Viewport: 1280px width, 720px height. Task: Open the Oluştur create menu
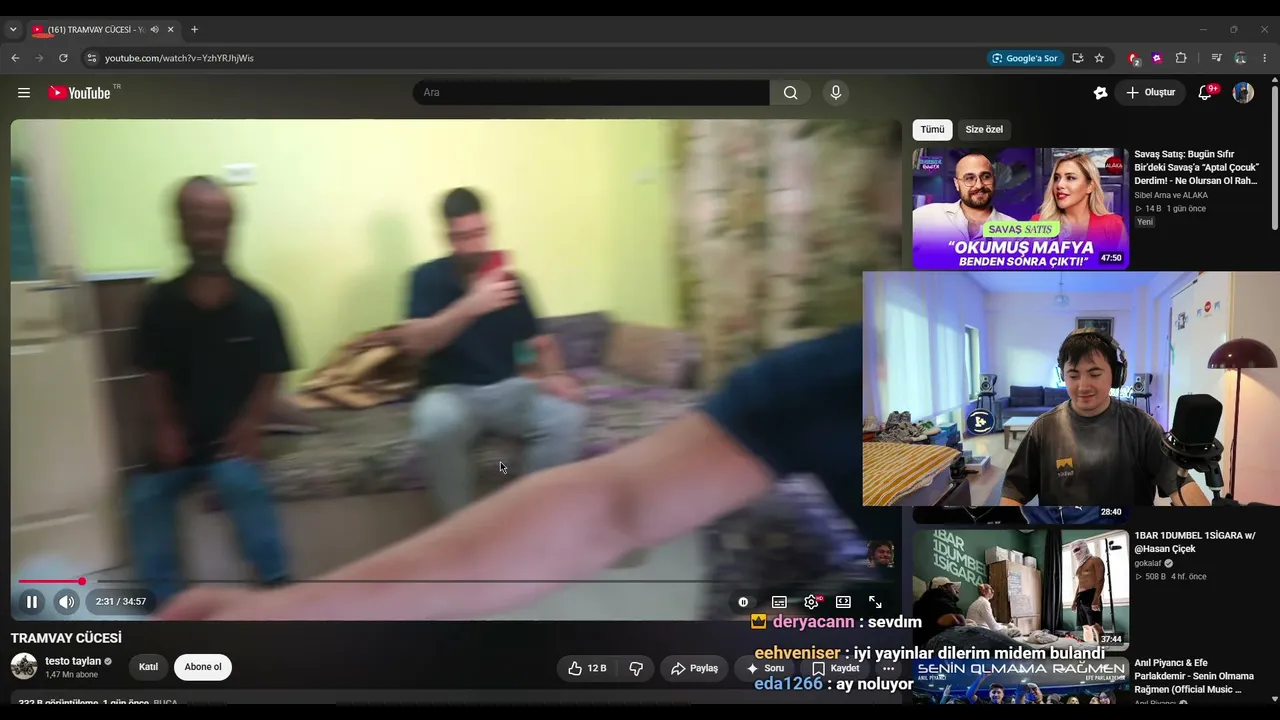pyautogui.click(x=1150, y=93)
